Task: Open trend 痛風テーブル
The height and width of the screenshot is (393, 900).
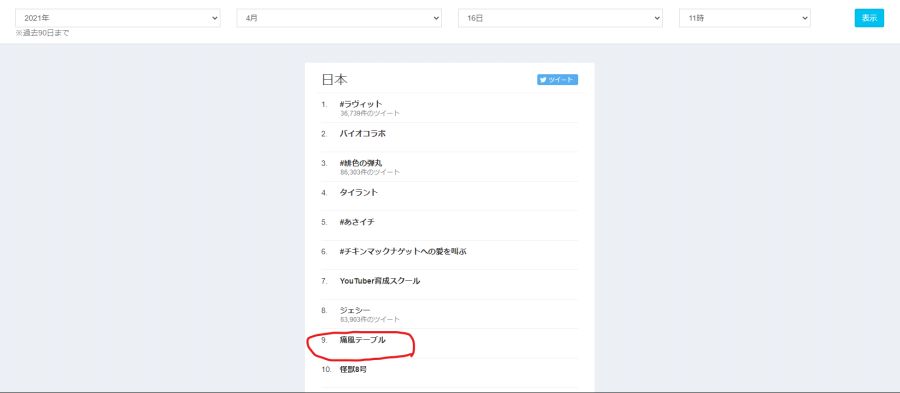Action: pos(363,340)
